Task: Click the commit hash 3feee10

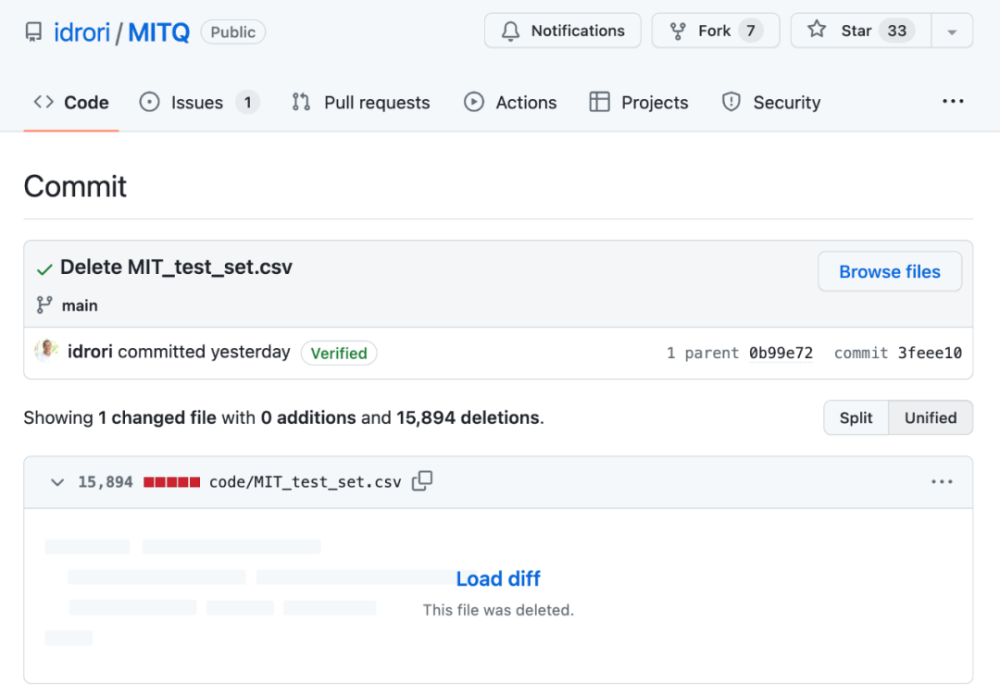Action: pos(929,353)
